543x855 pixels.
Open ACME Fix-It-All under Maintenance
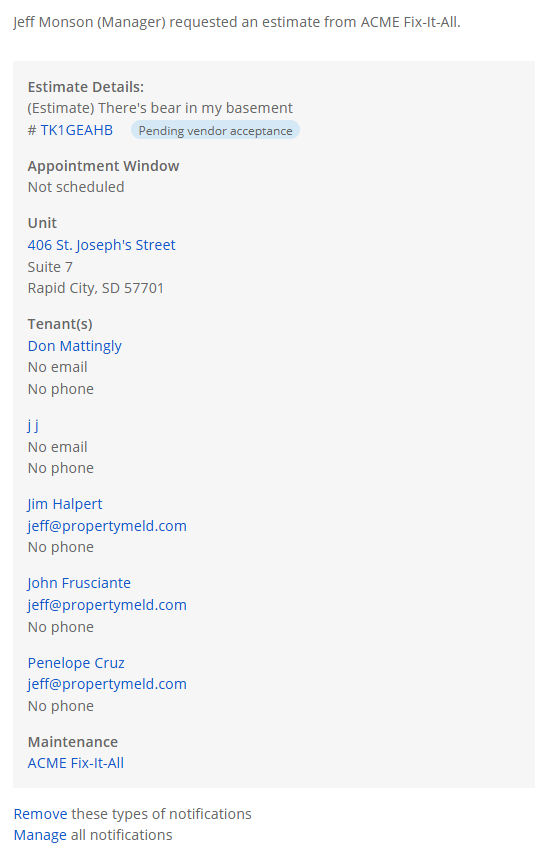pos(76,763)
